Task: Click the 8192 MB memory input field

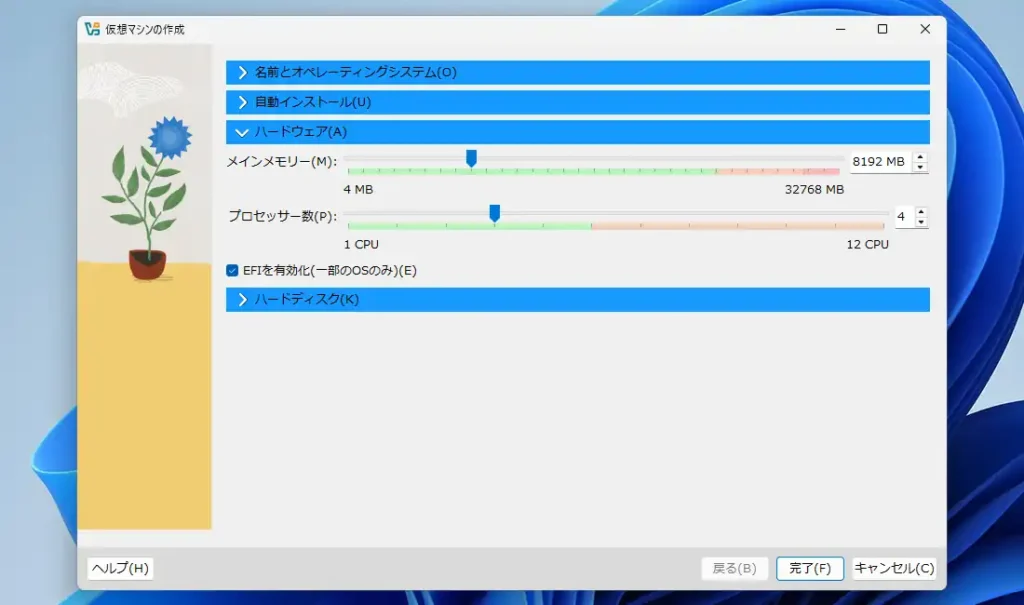Action: tap(879, 162)
